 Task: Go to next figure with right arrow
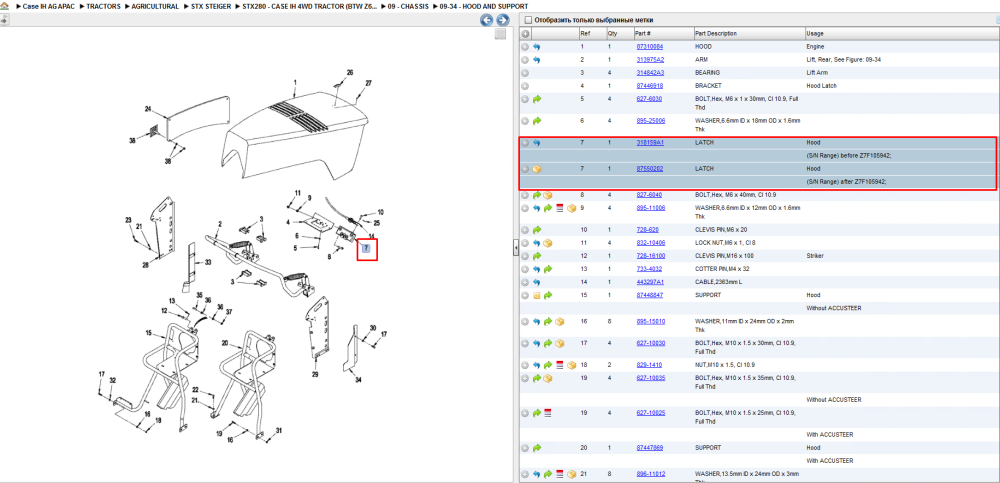coord(503,20)
